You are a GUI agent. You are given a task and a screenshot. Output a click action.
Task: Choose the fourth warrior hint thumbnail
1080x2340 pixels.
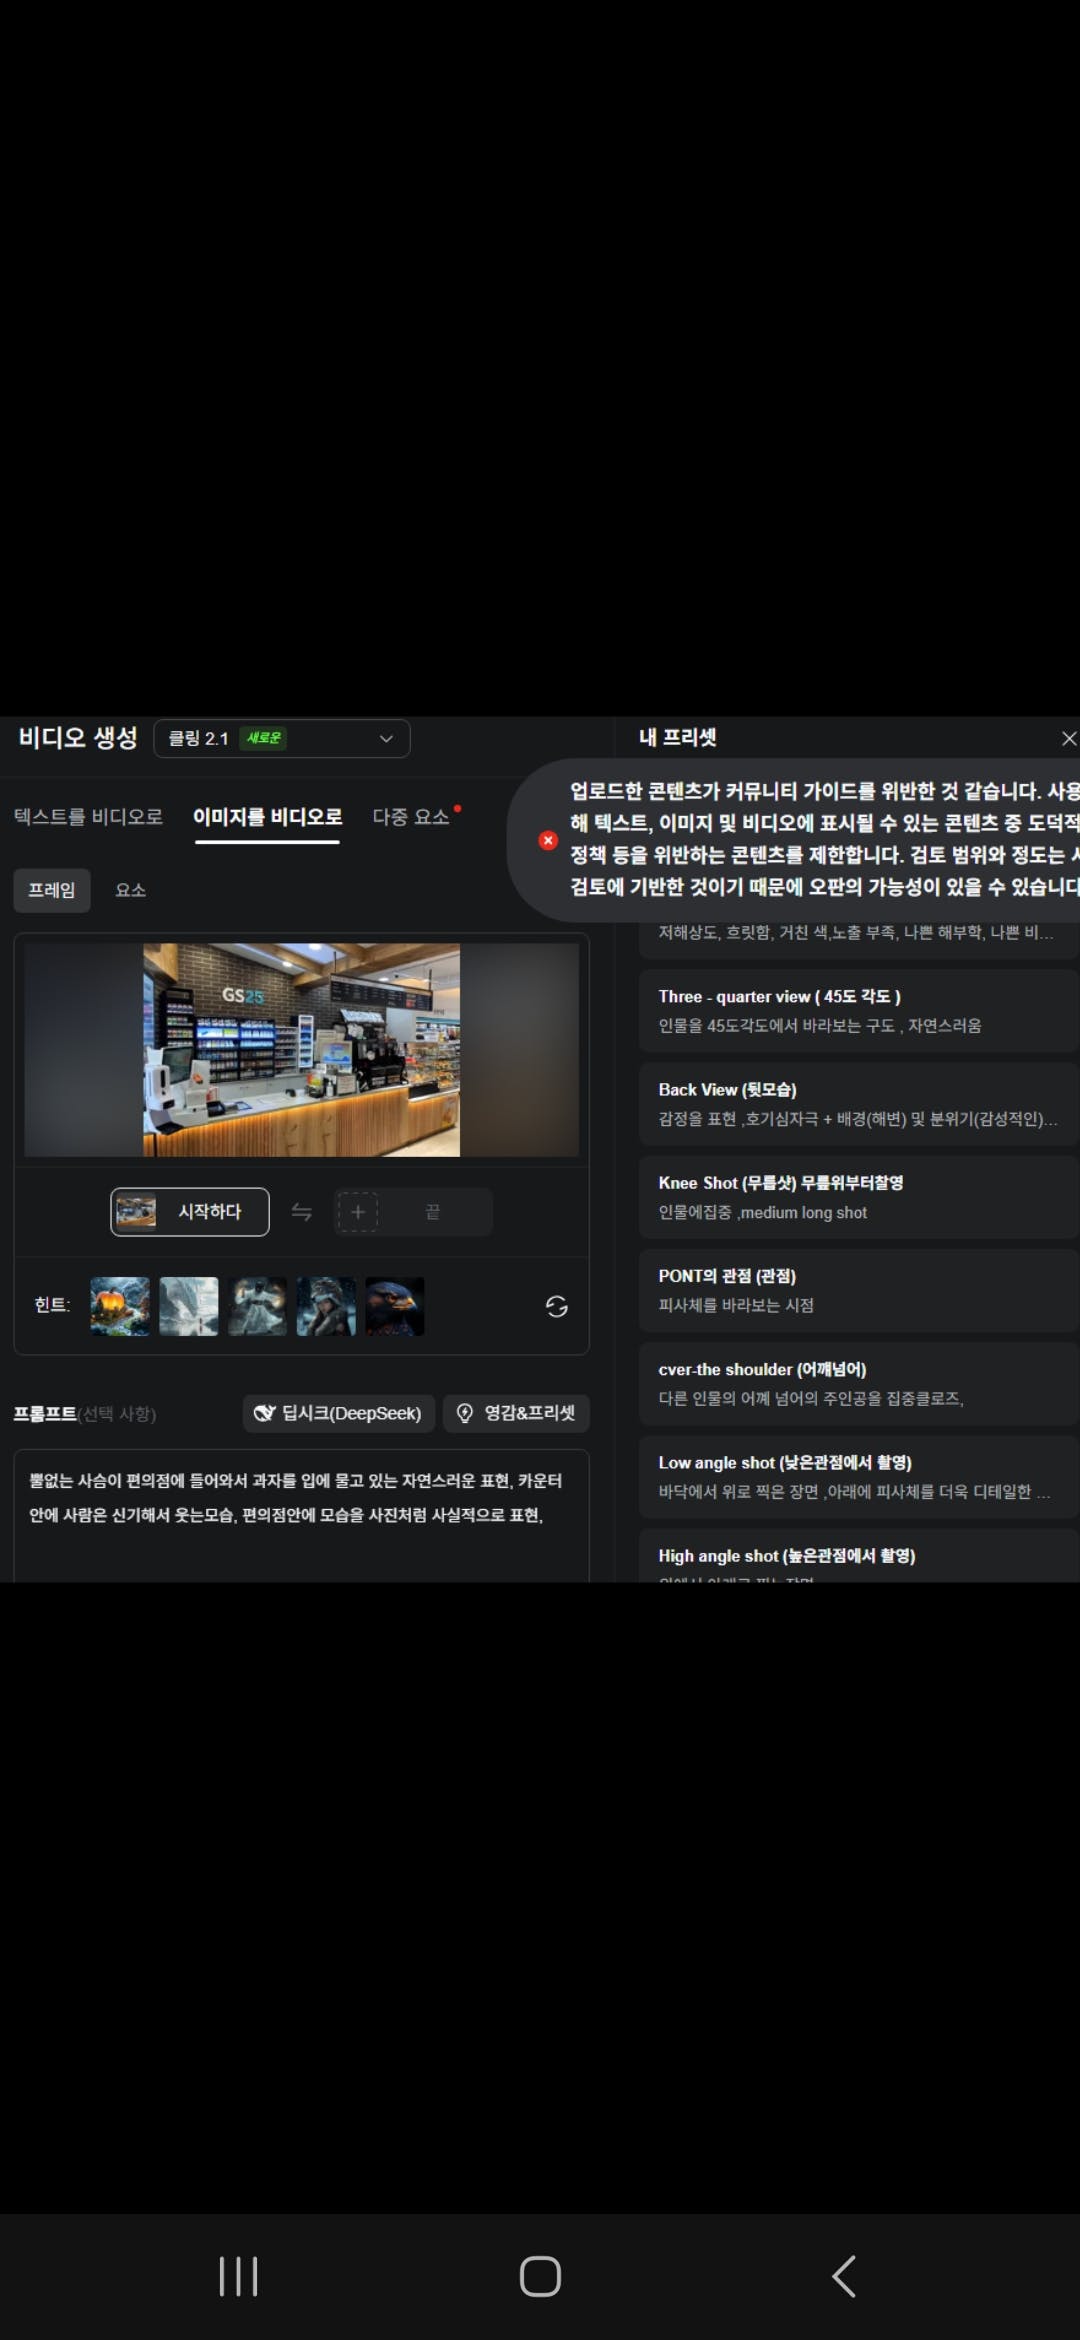click(326, 1306)
